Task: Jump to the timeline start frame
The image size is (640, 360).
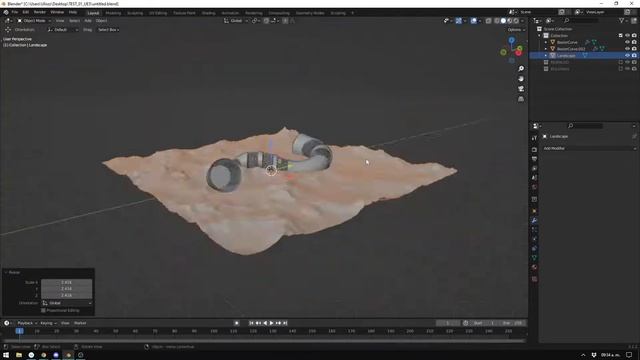Action: [x=251, y=323]
